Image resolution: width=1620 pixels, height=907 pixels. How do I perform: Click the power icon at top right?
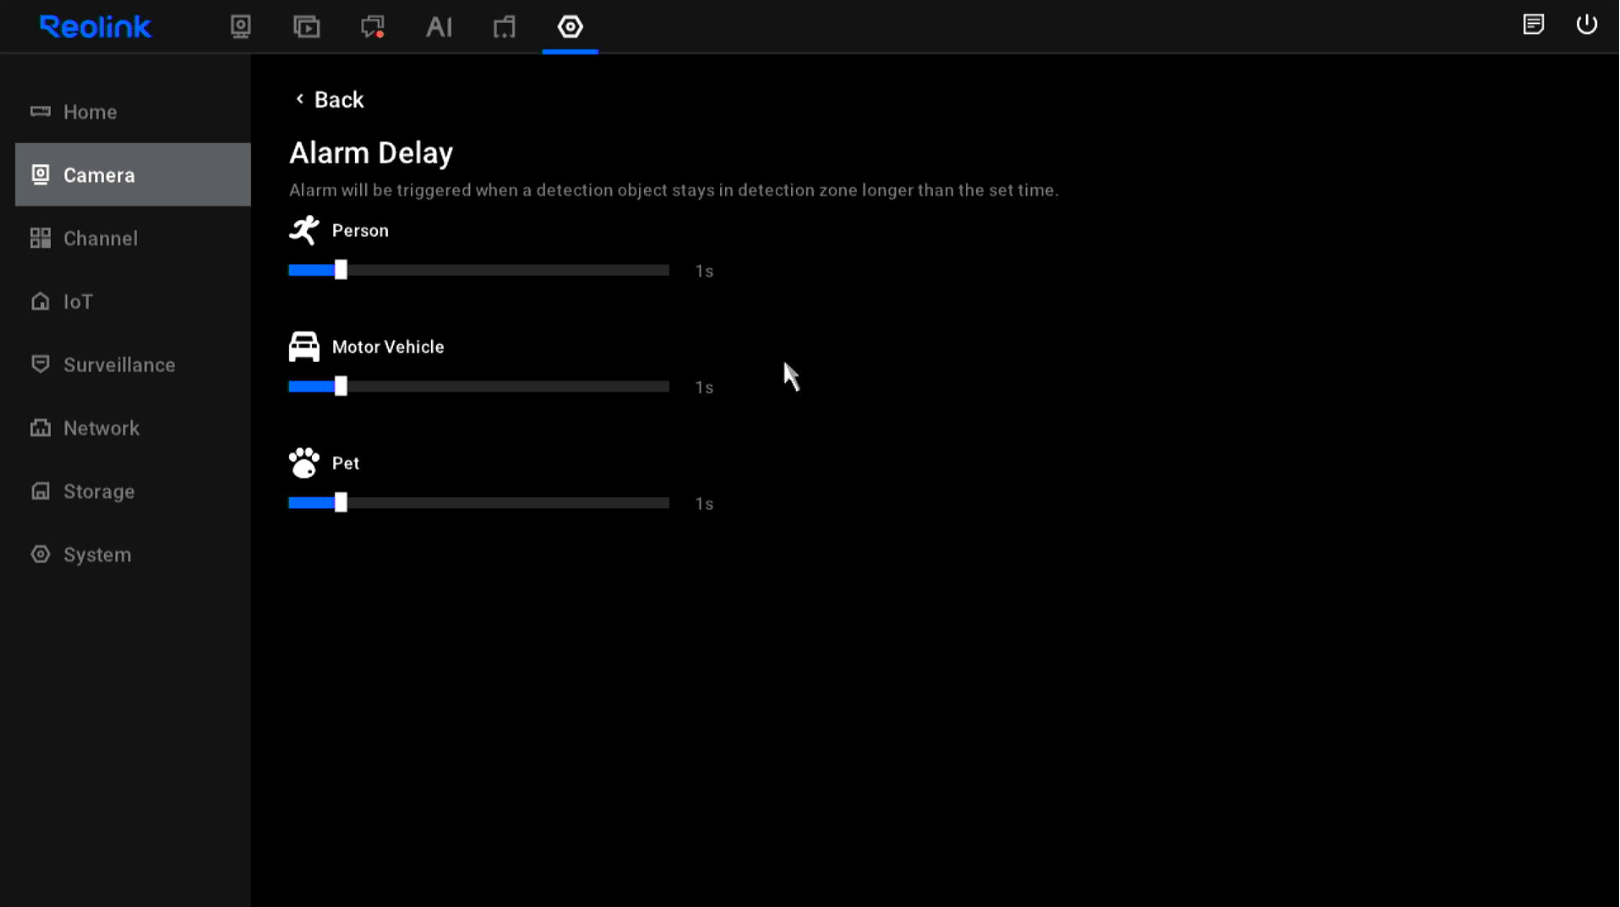1586,24
